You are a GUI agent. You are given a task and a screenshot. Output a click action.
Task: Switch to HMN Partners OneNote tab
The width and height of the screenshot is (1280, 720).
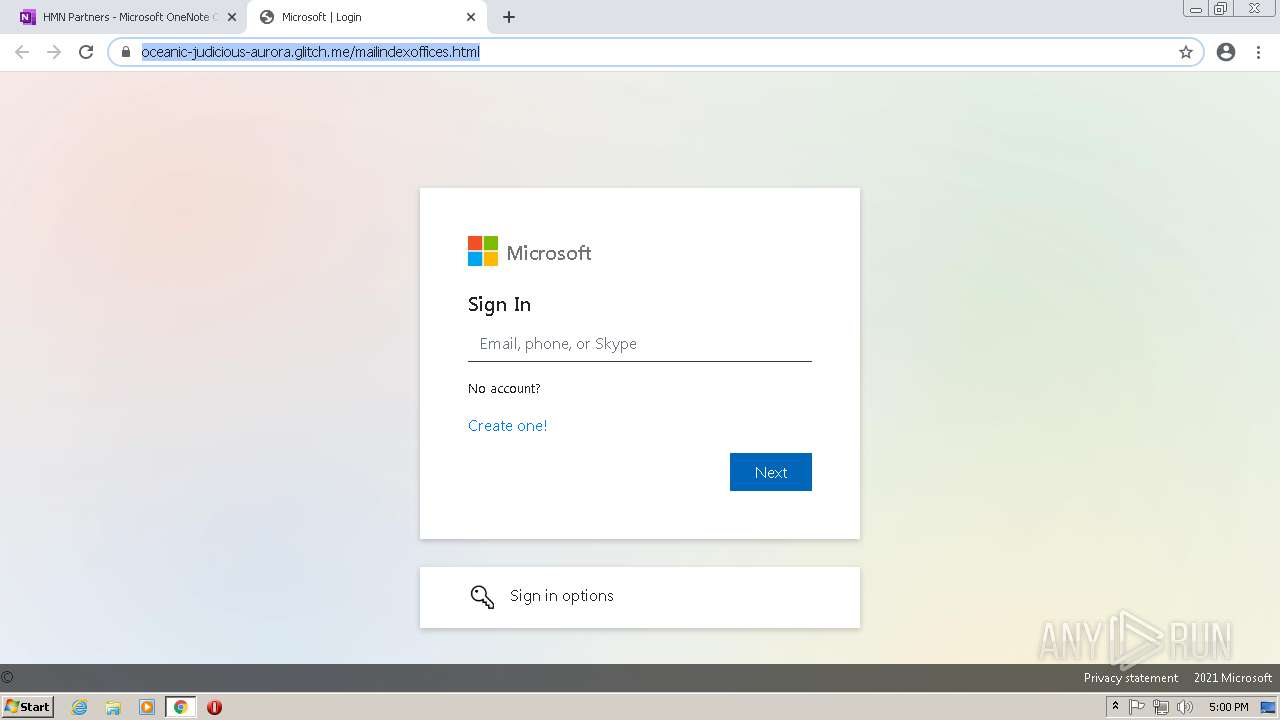point(125,17)
